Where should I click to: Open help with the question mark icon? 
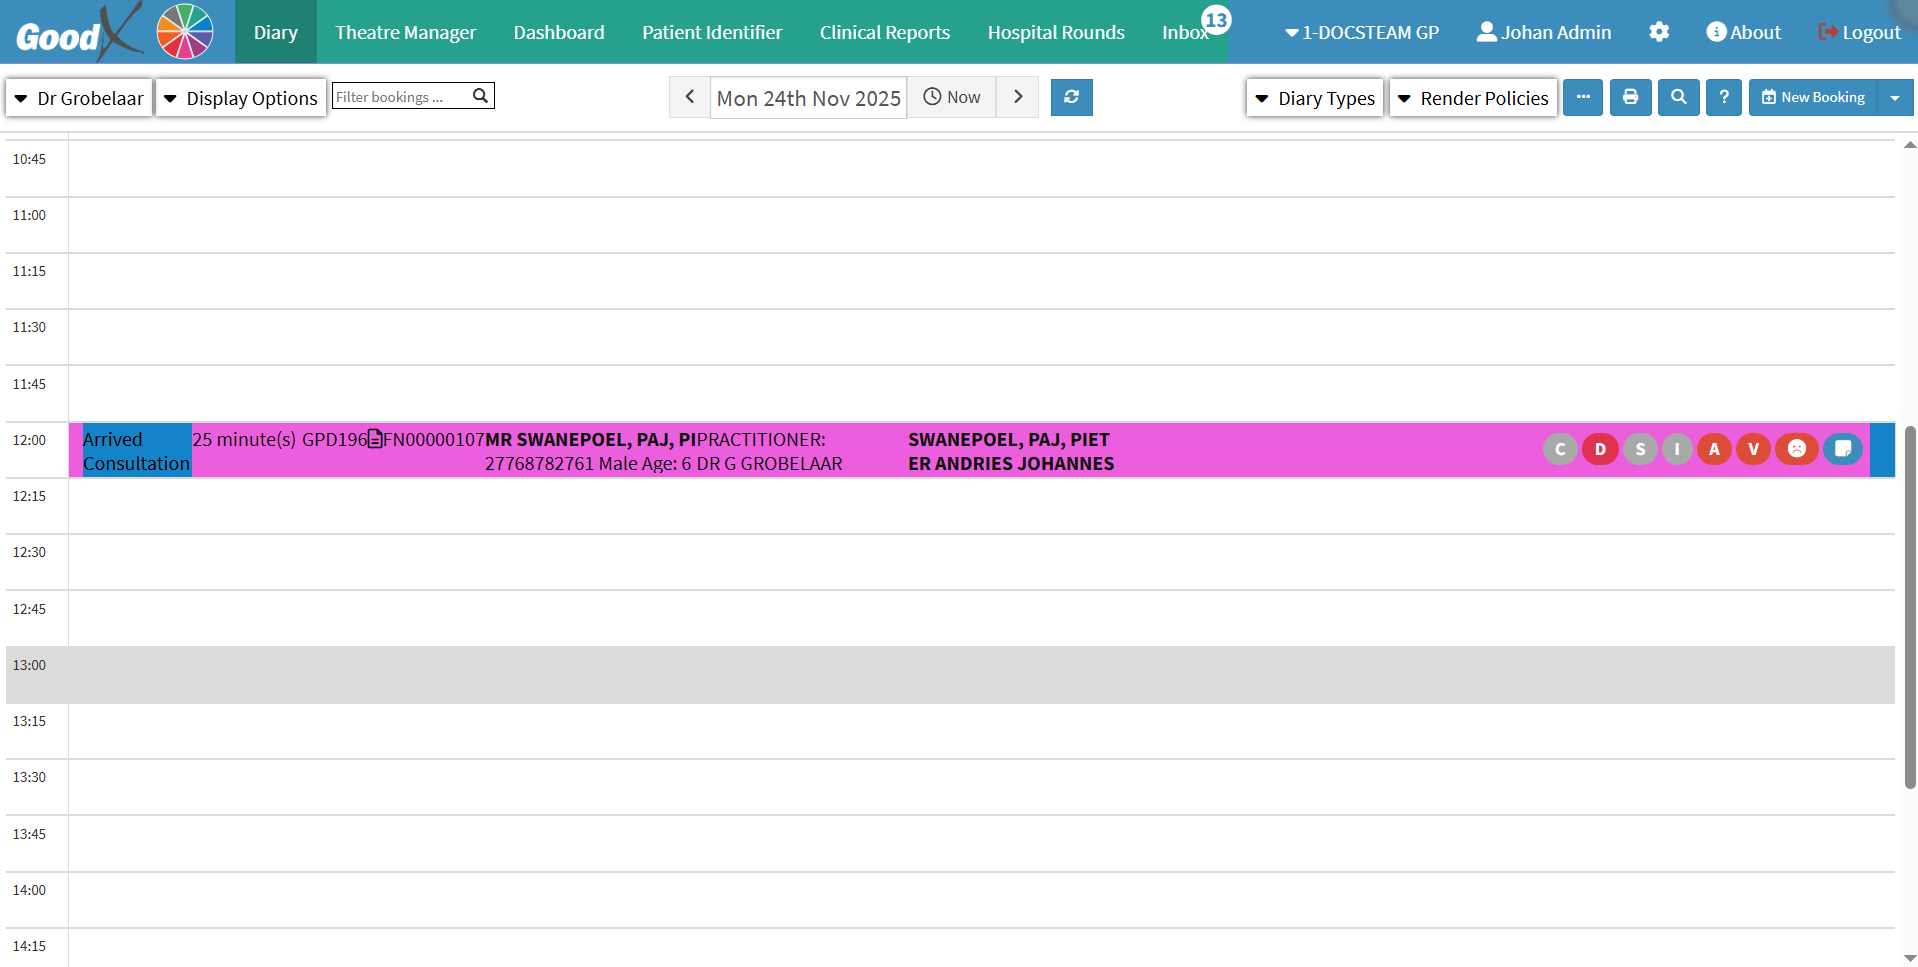[1723, 97]
